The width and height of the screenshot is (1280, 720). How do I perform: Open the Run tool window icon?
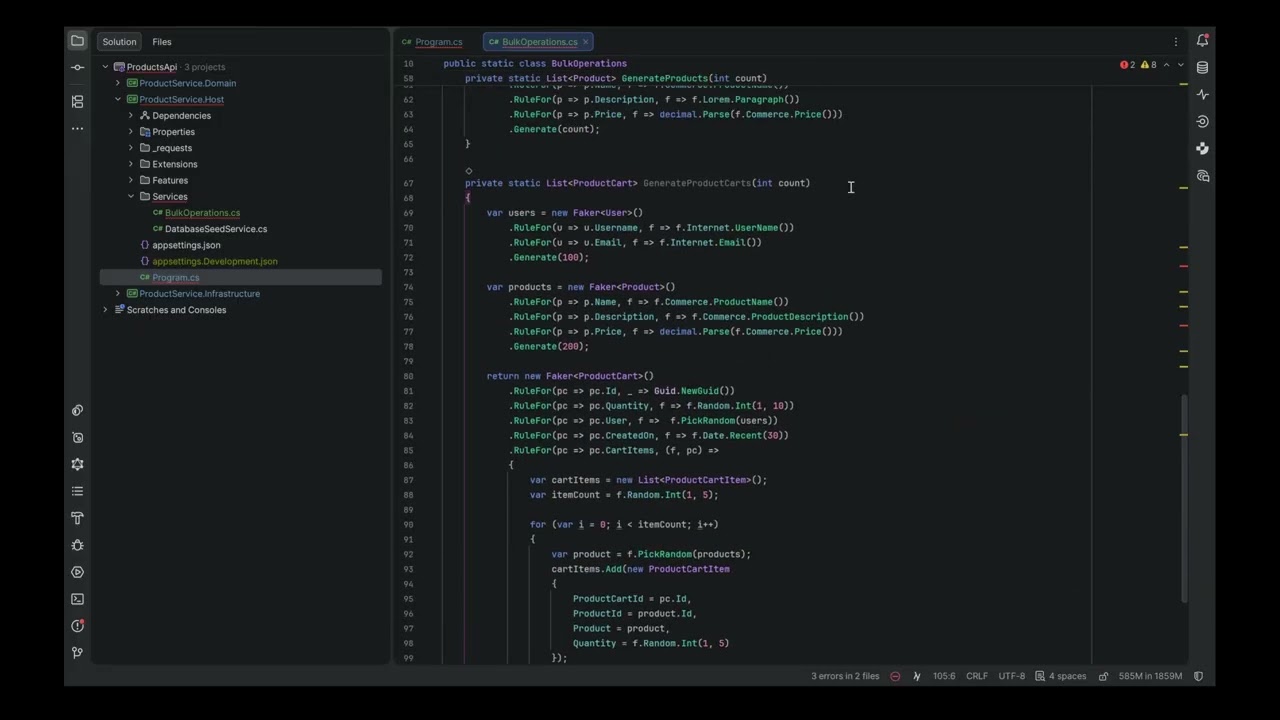click(77, 572)
